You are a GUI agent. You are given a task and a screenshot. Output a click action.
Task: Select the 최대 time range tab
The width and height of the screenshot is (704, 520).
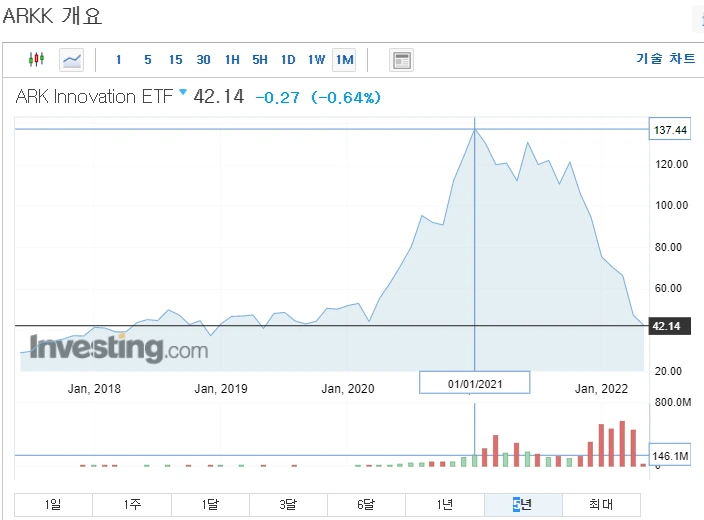601,505
